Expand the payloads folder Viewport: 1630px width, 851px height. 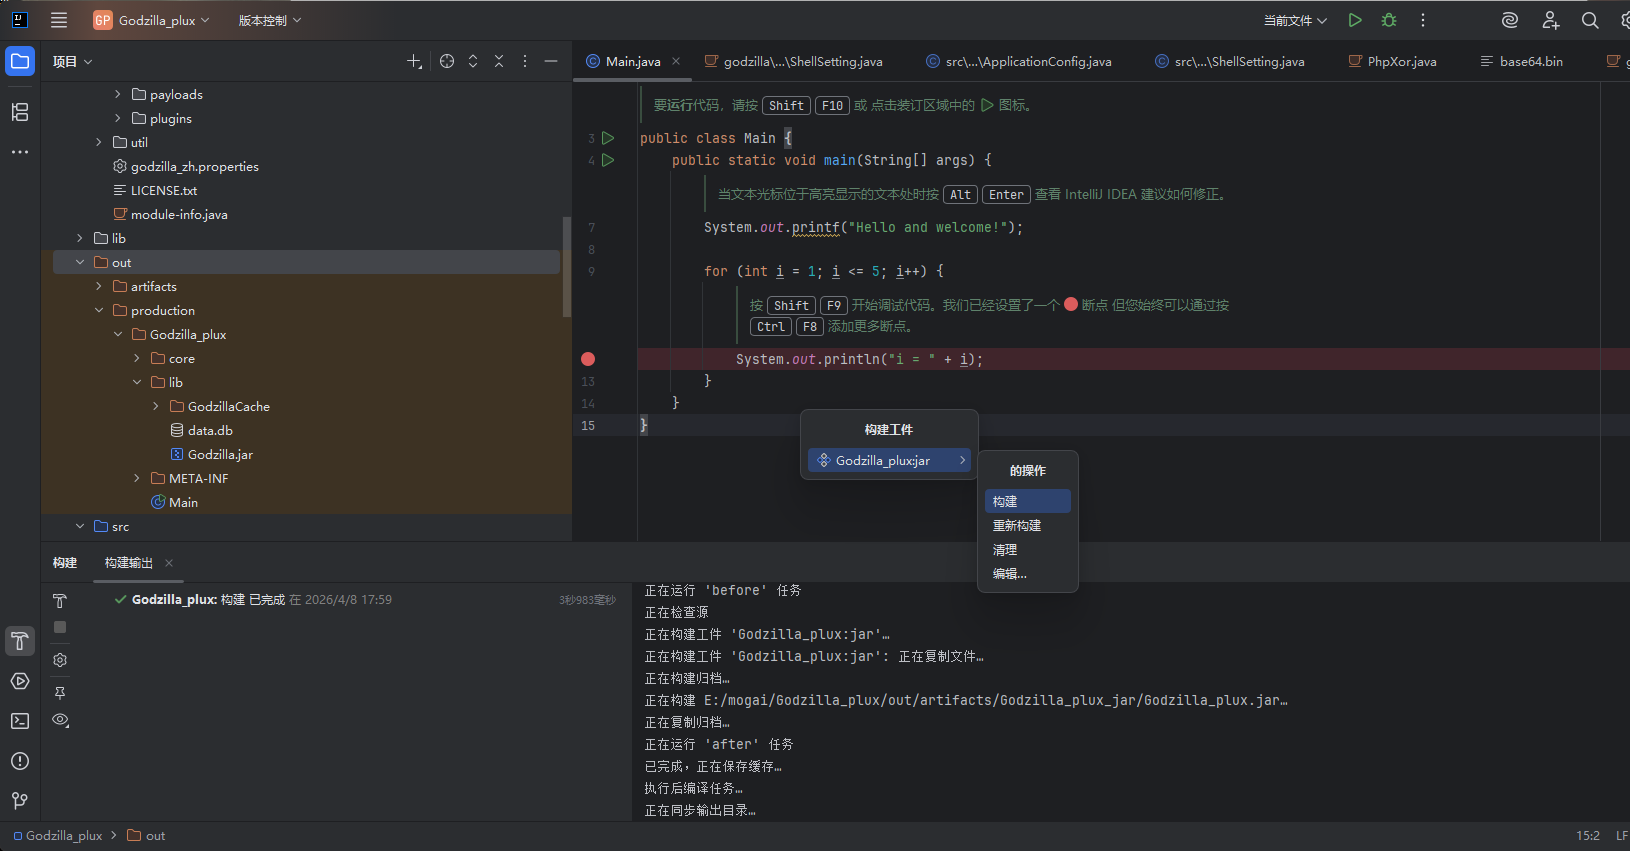(118, 95)
